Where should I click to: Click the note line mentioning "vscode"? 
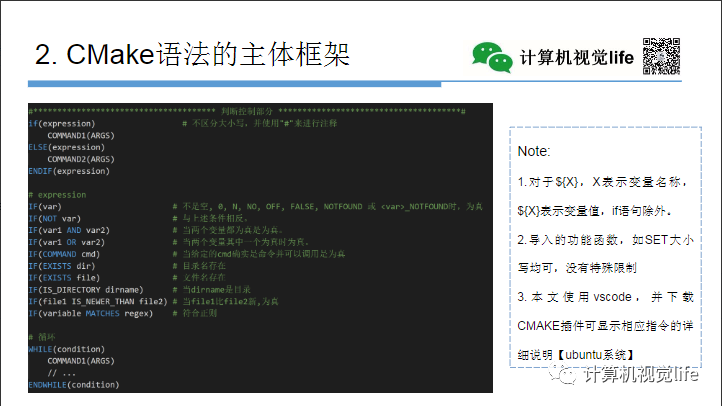click(605, 297)
